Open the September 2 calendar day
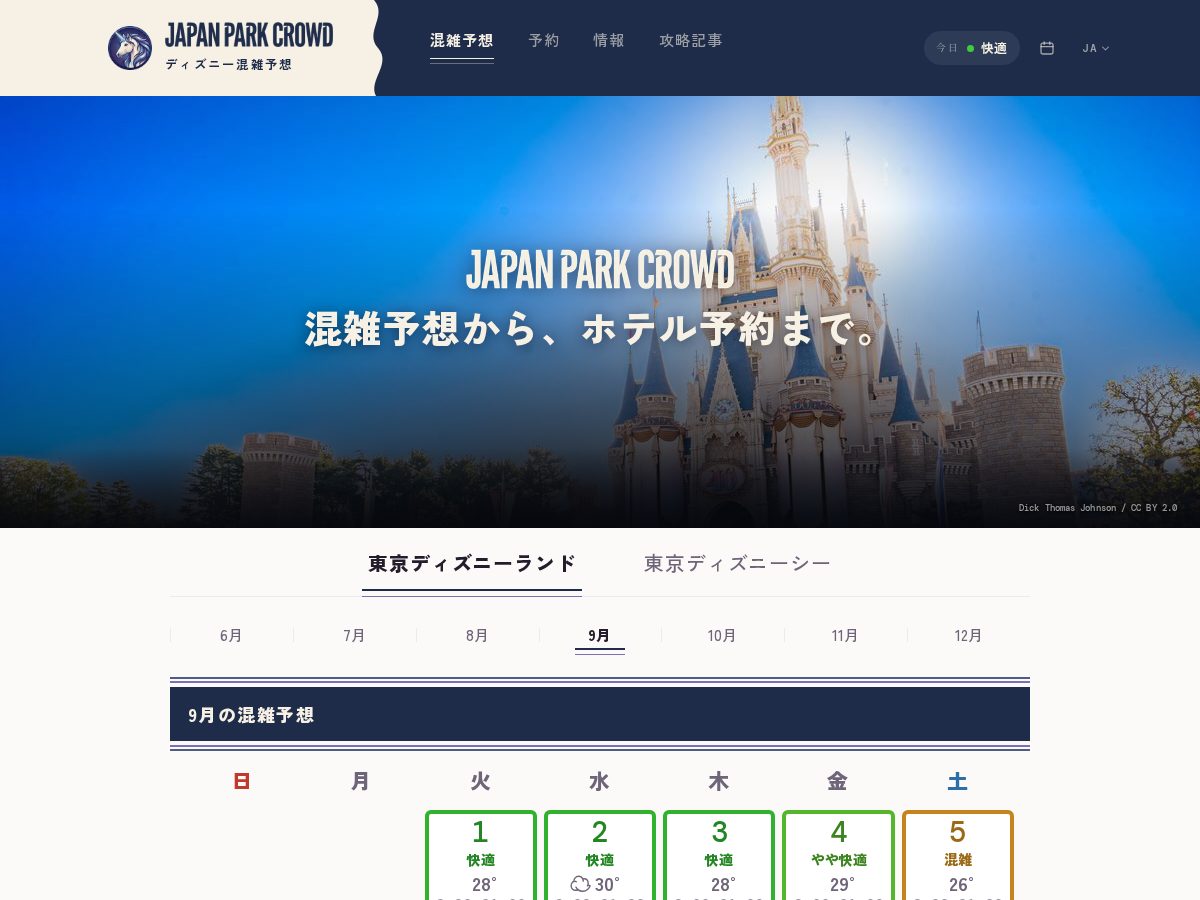 [x=600, y=856]
